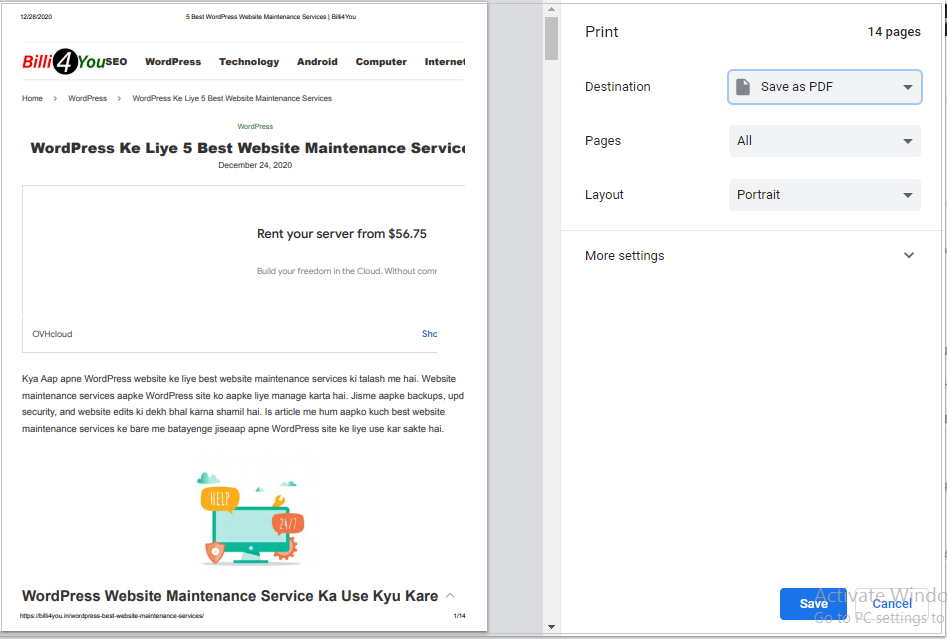This screenshot has width=947, height=639.
Task: Click the preview scrollbar thumb
Action: point(551,39)
